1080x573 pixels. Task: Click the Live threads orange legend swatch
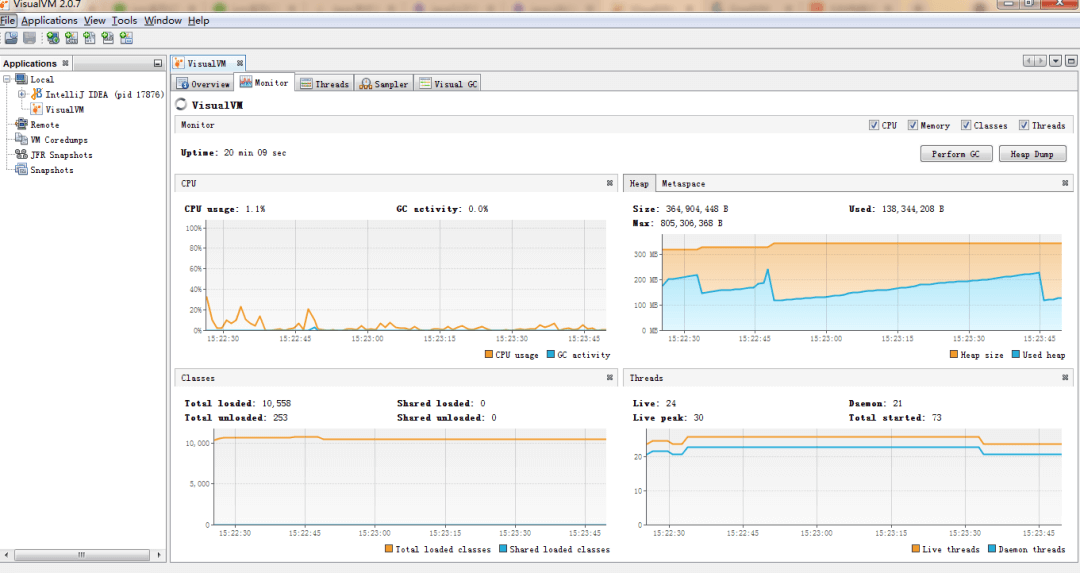pos(915,548)
